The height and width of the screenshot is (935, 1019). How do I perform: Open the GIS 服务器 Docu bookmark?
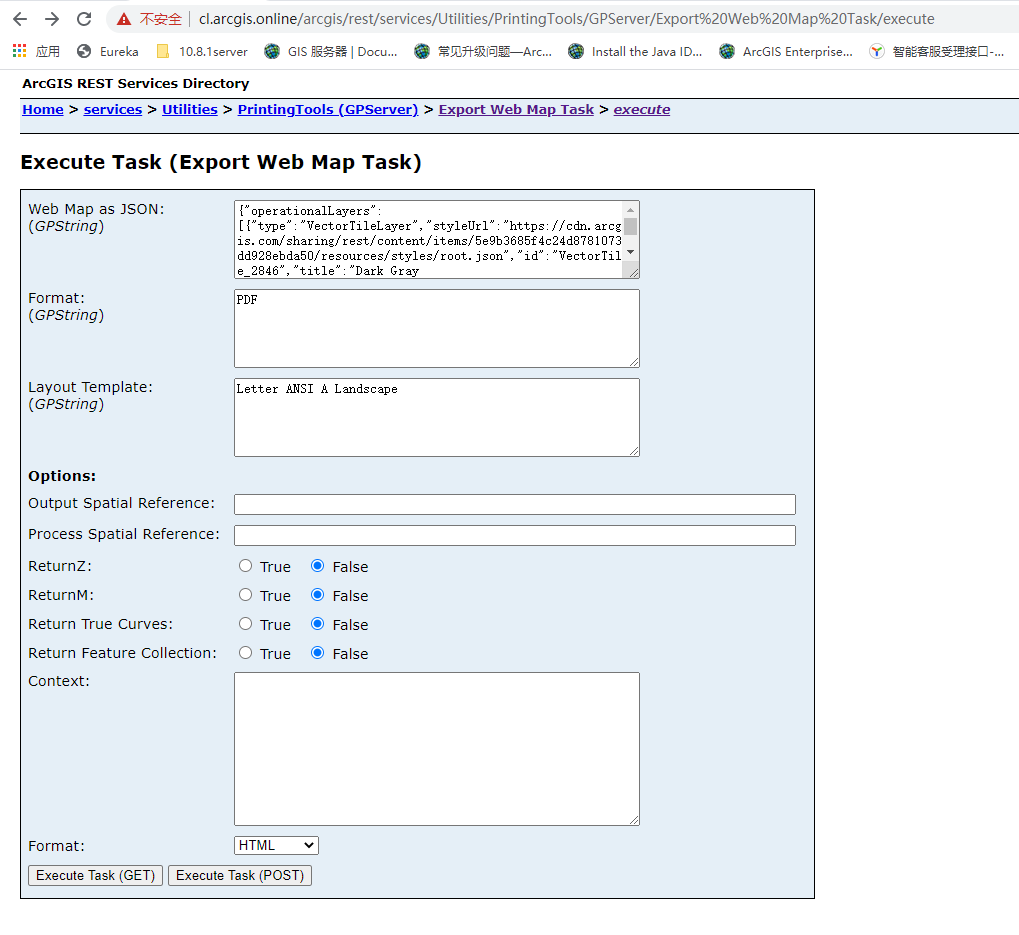coord(331,51)
